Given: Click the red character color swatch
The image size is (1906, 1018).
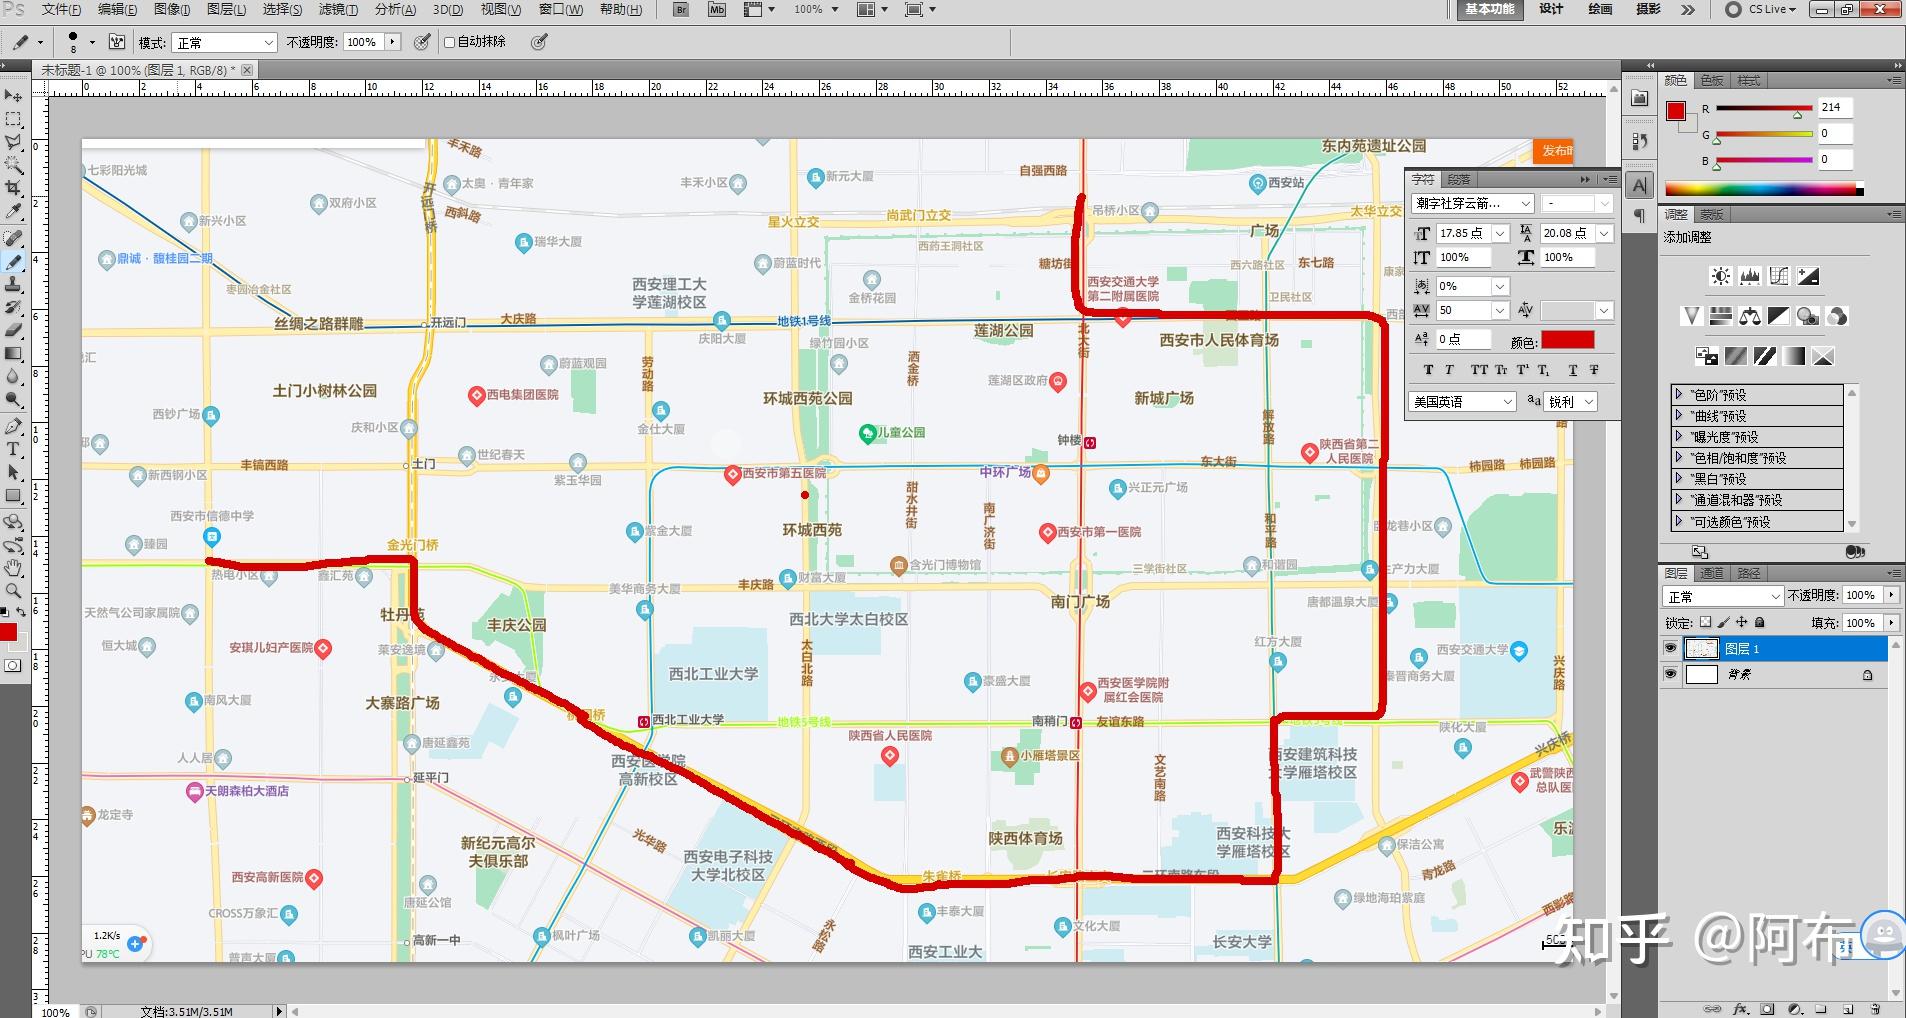Looking at the screenshot, I should 1567,341.
